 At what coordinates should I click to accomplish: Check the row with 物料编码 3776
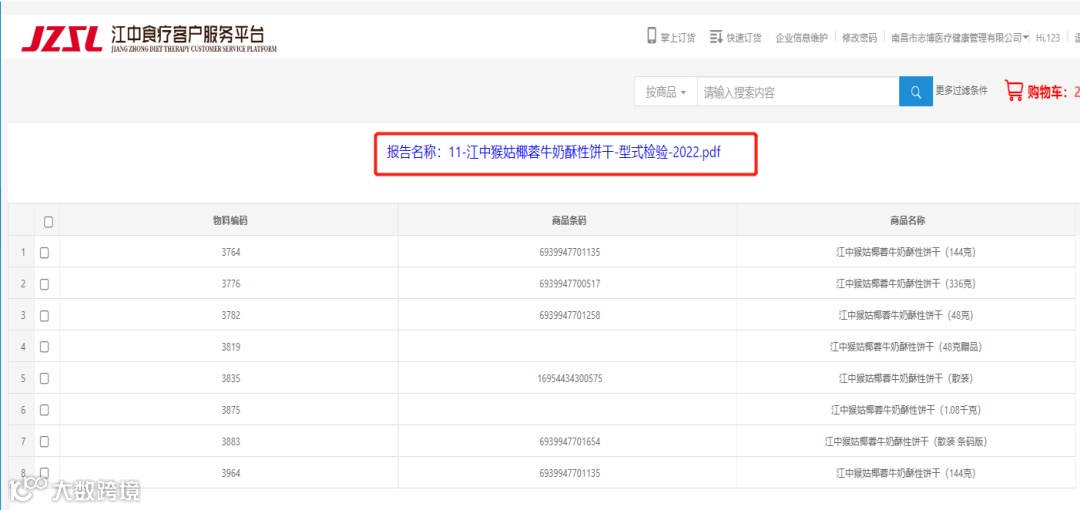(x=44, y=284)
